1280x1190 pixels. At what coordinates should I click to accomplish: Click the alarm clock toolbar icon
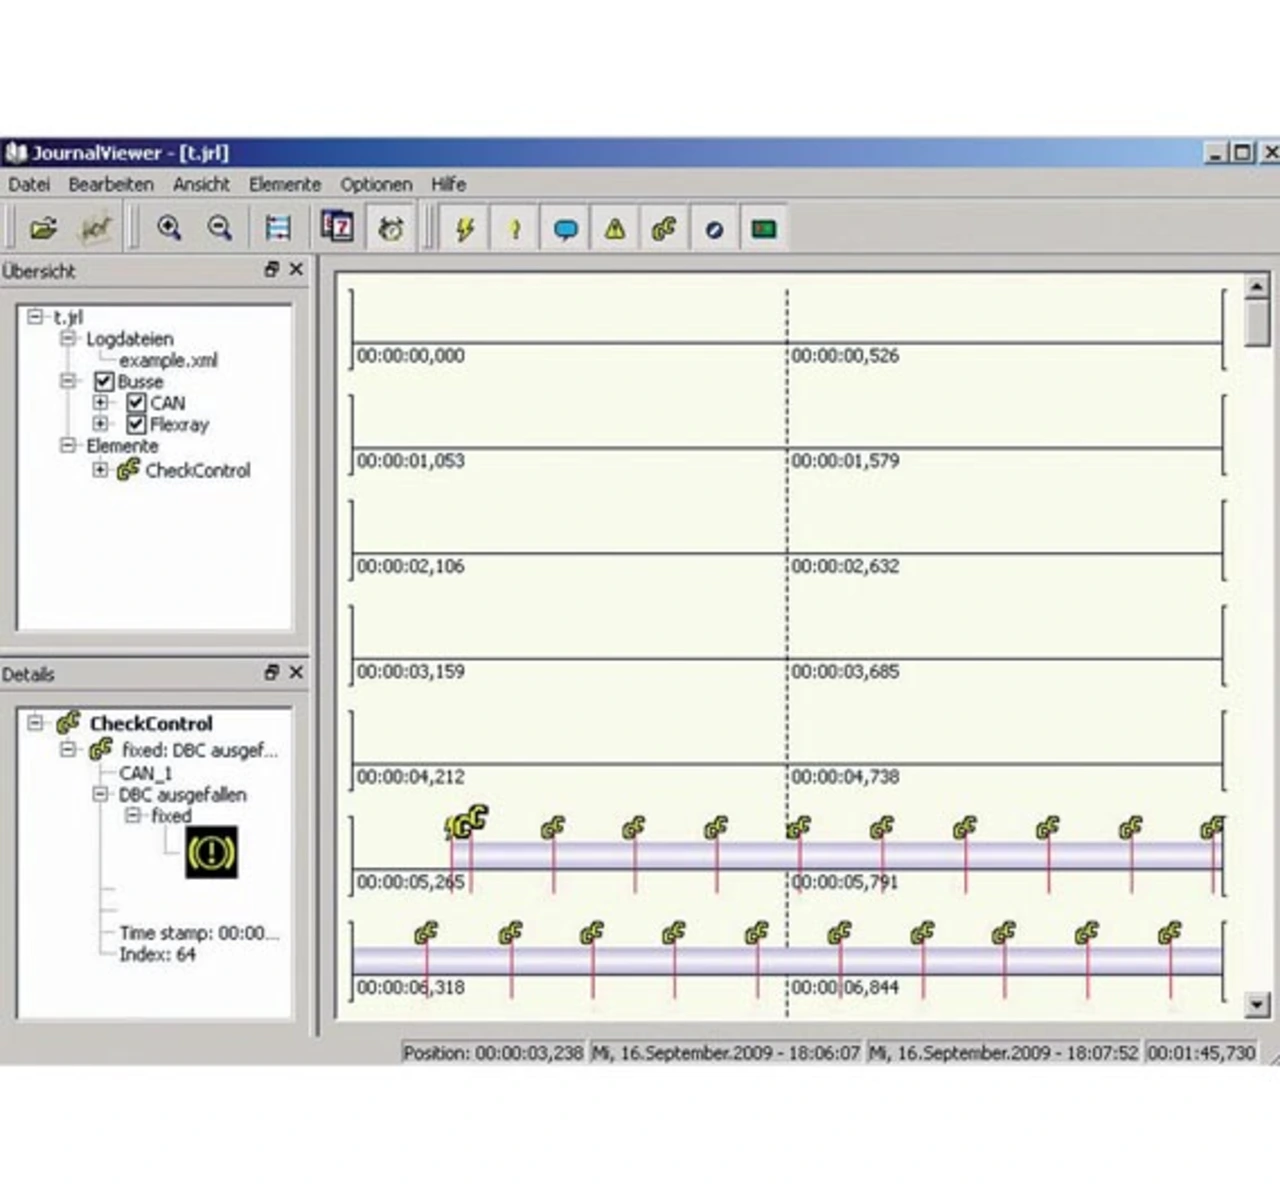tap(391, 229)
